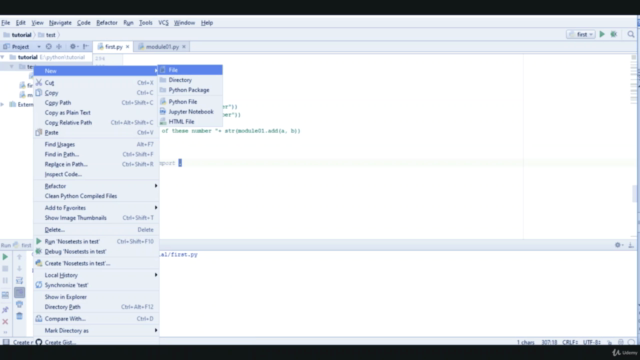
Task: Open Replace in Path...
Action: 96,164
